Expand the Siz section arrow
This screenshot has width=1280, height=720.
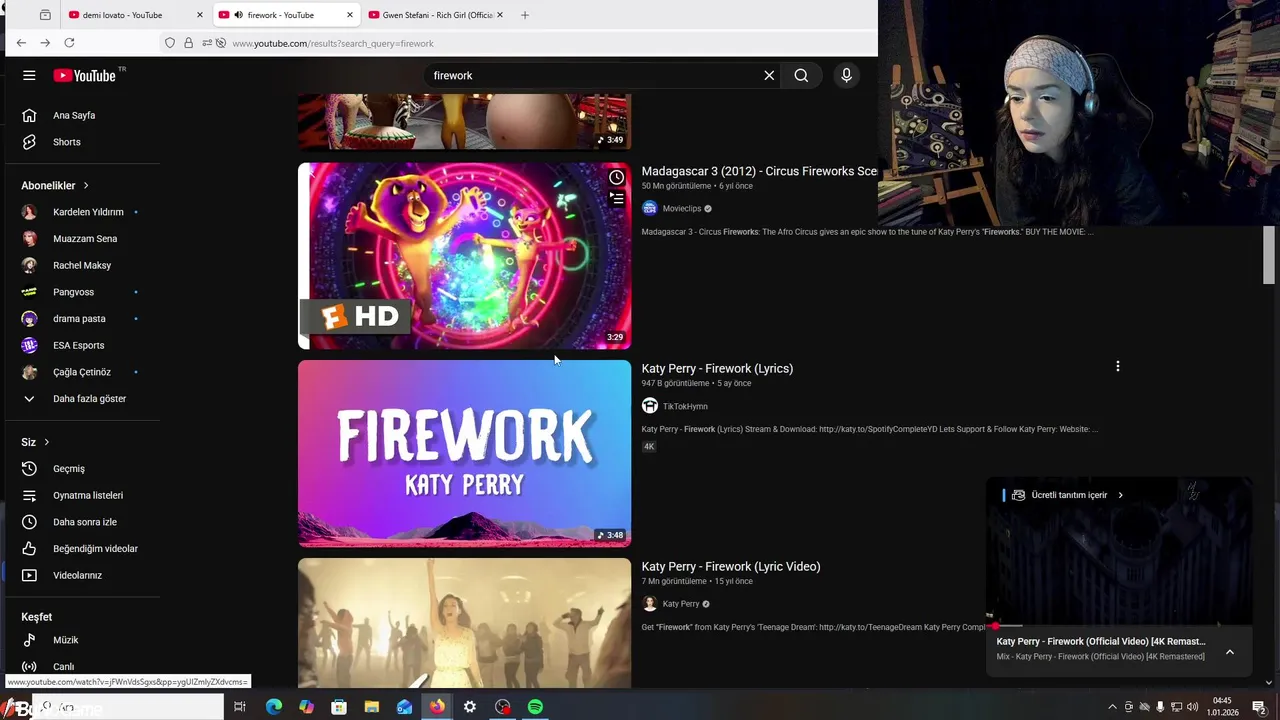pos(46,442)
